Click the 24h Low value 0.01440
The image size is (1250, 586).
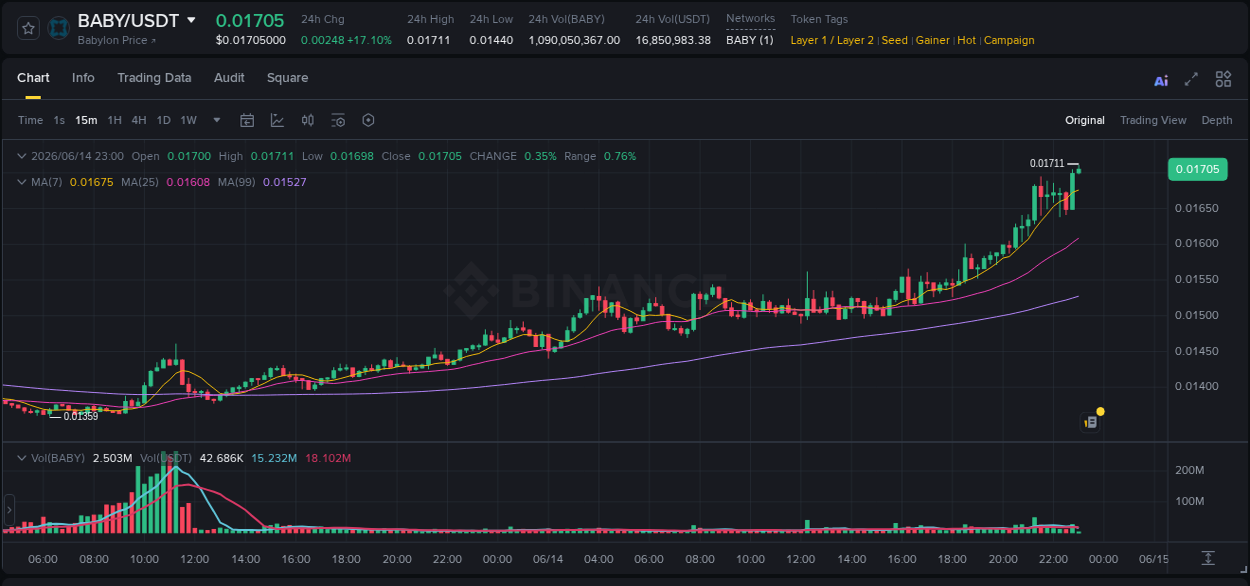click(491, 40)
